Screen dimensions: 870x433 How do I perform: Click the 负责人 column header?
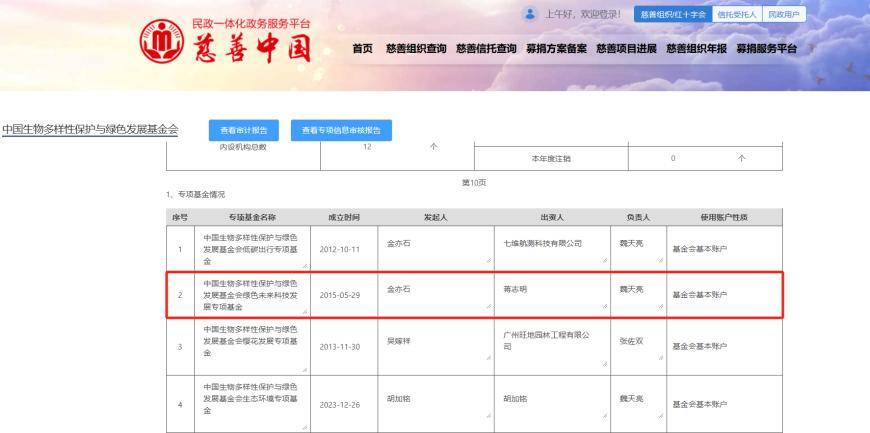(x=638, y=218)
